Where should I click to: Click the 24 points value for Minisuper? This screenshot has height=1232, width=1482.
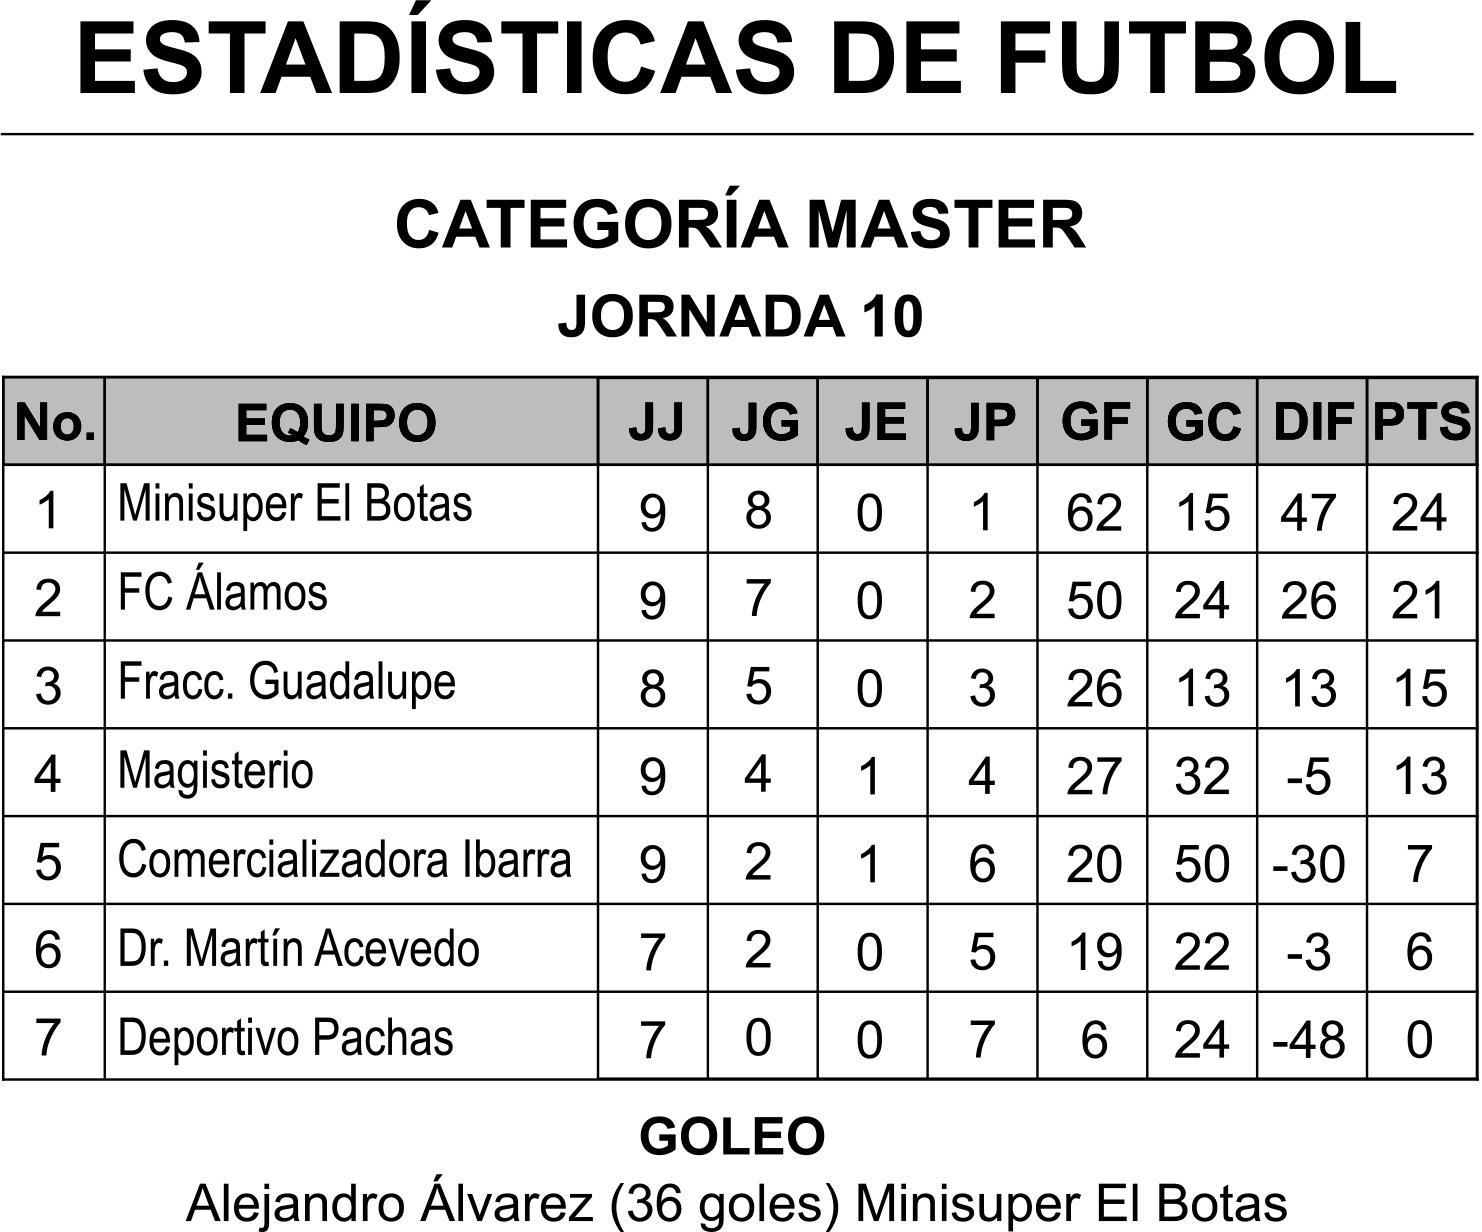pyautogui.click(x=1419, y=513)
